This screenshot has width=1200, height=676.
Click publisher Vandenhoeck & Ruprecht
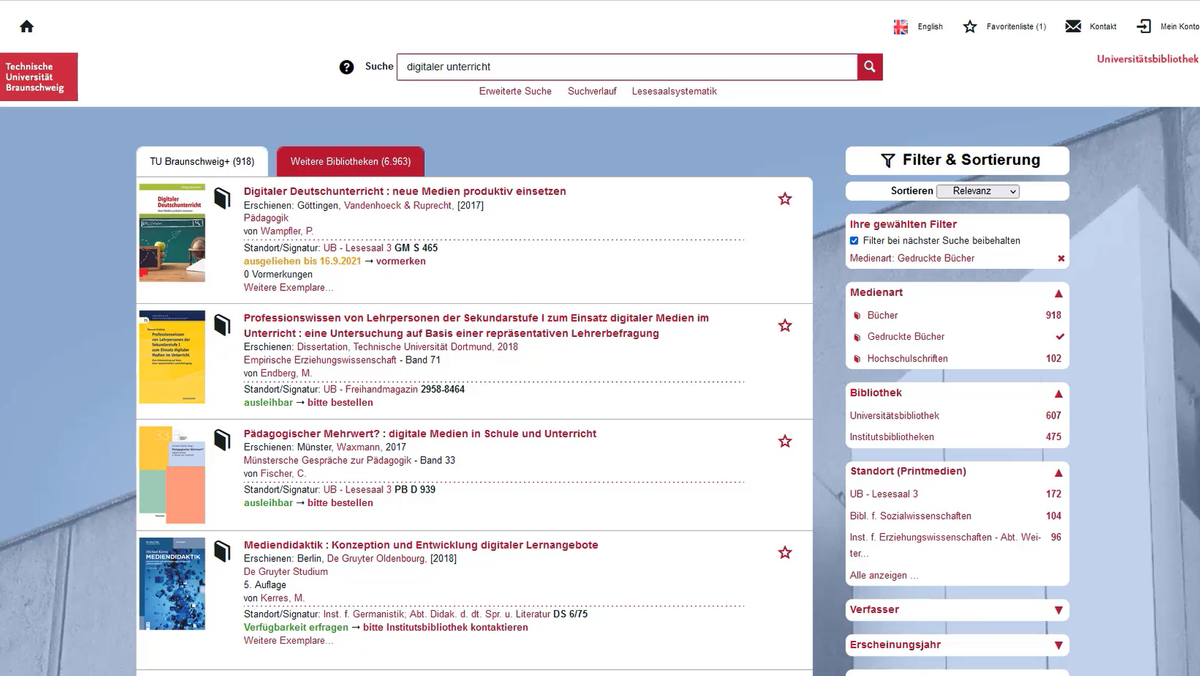[399, 205]
